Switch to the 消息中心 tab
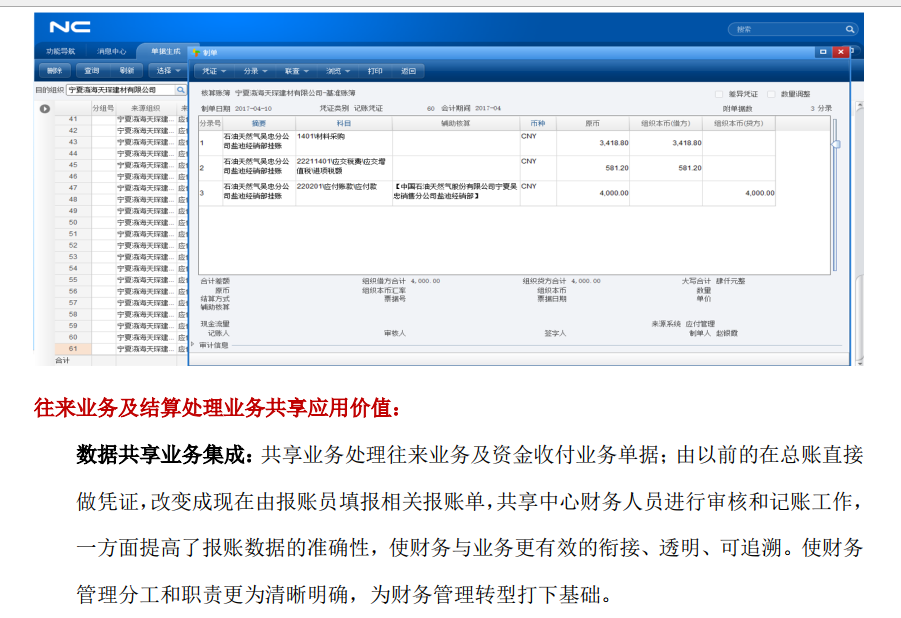 [111, 51]
